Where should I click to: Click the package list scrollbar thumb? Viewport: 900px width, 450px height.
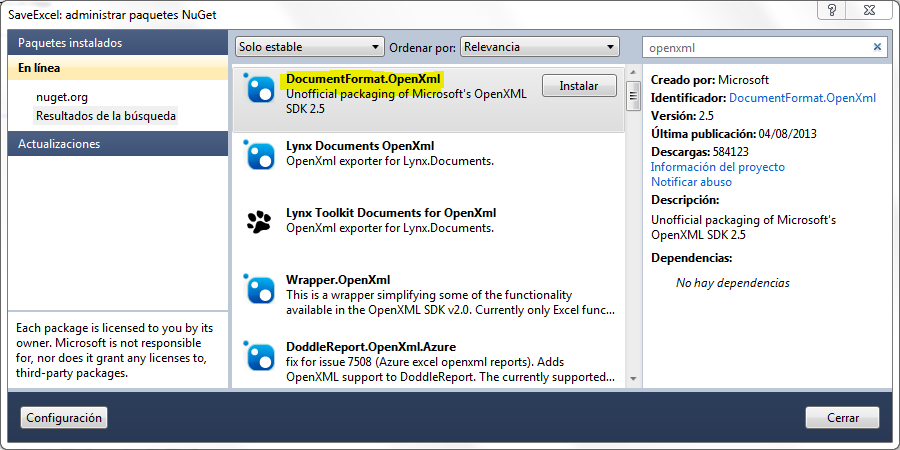point(634,96)
